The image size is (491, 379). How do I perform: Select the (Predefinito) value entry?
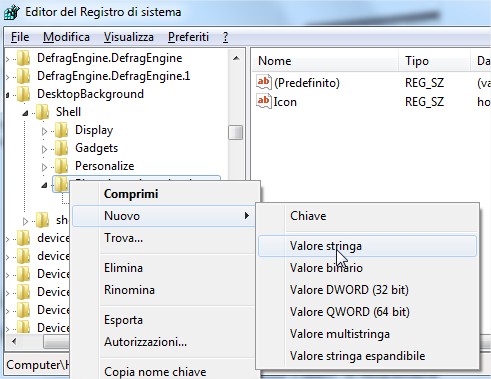click(307, 83)
